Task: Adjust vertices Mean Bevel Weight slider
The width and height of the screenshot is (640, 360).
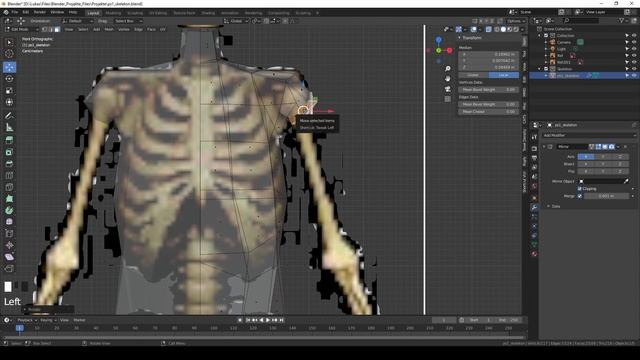Action: click(x=488, y=89)
